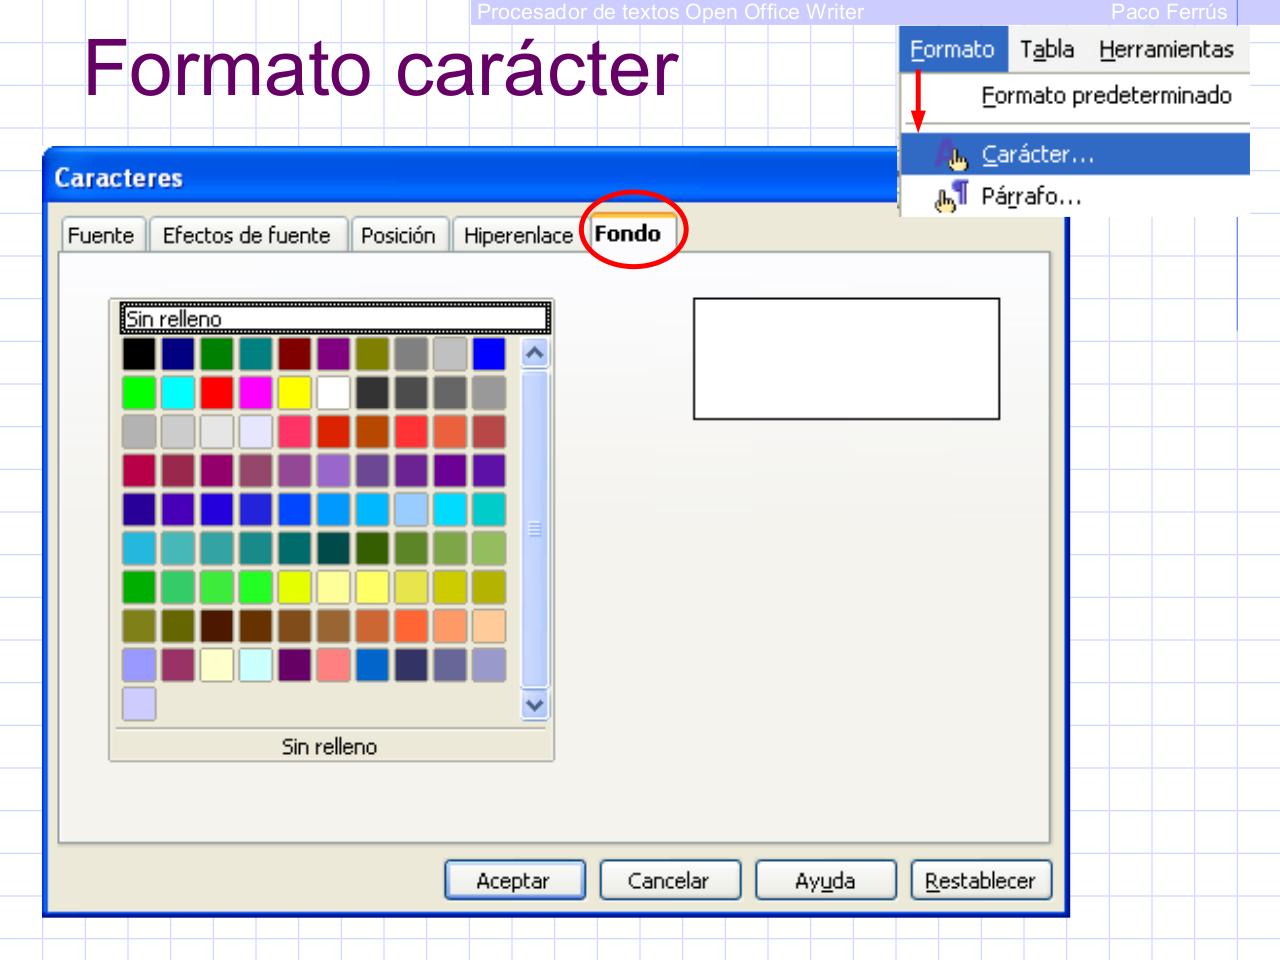Open the Herramientas menu

[x=1168, y=49]
